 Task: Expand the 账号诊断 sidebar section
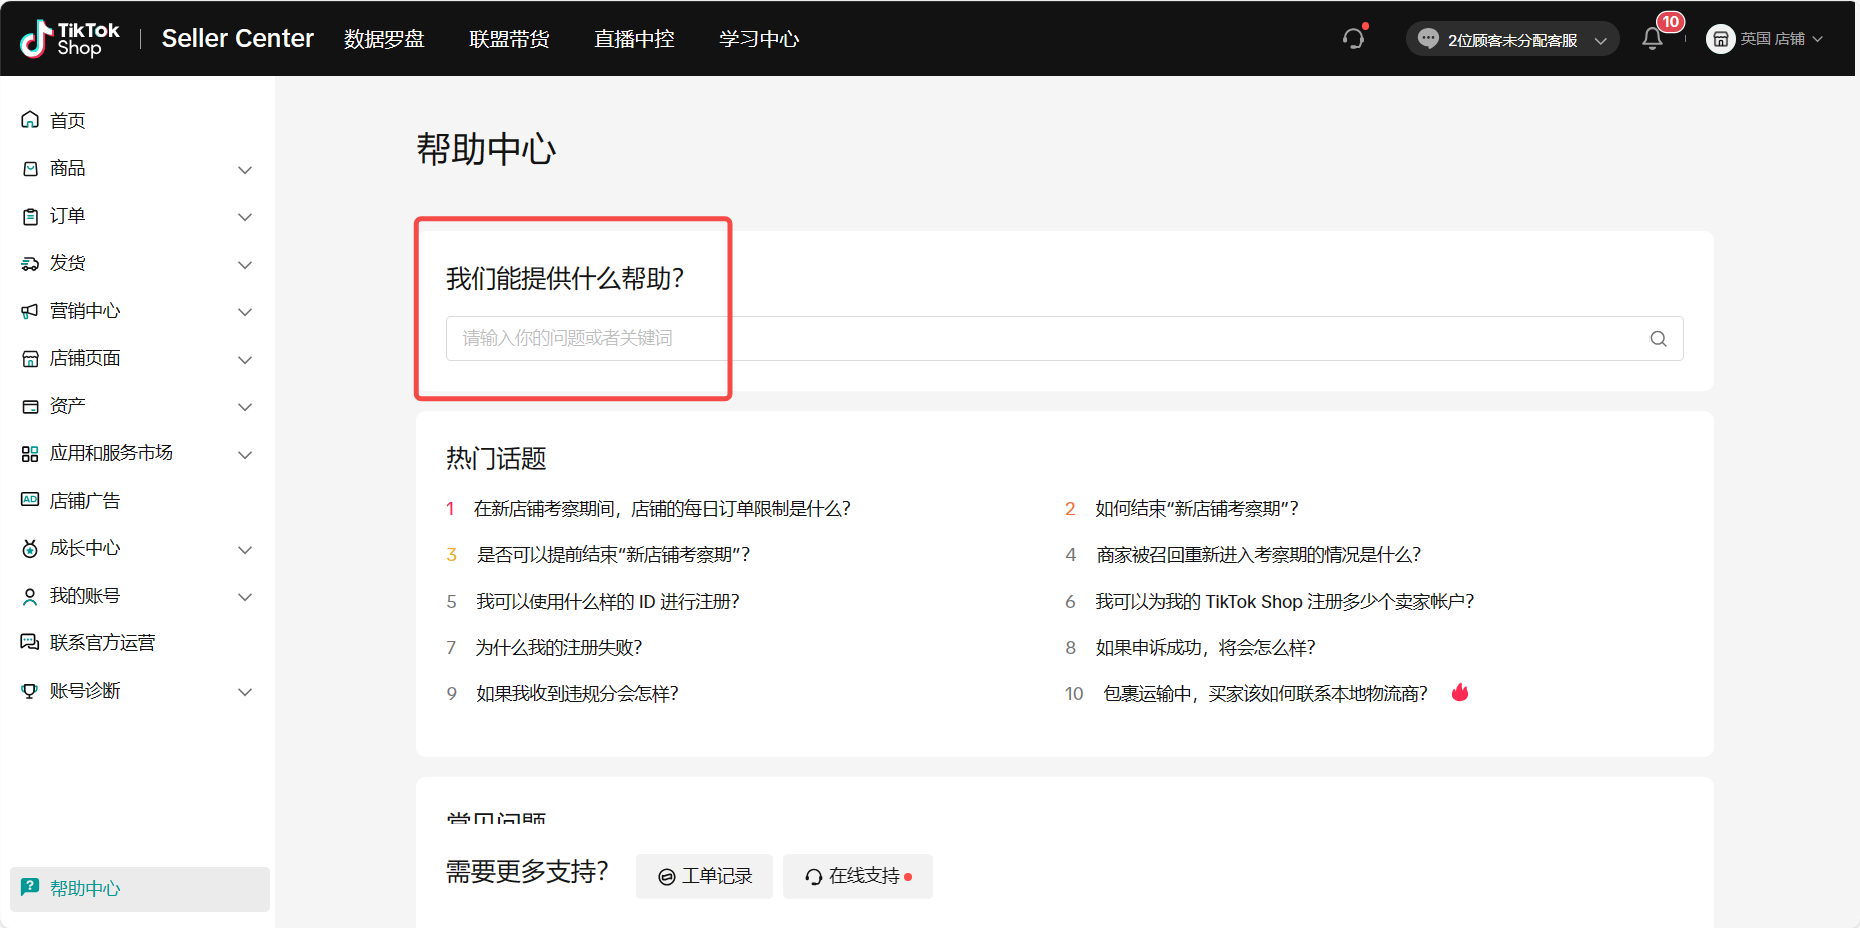click(x=137, y=691)
